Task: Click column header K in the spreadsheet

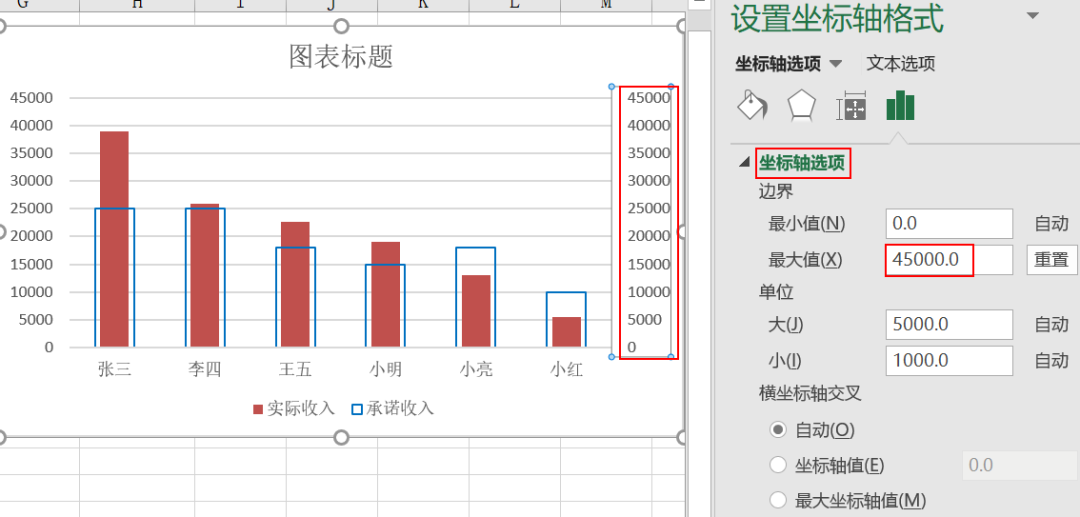Action: (422, 5)
